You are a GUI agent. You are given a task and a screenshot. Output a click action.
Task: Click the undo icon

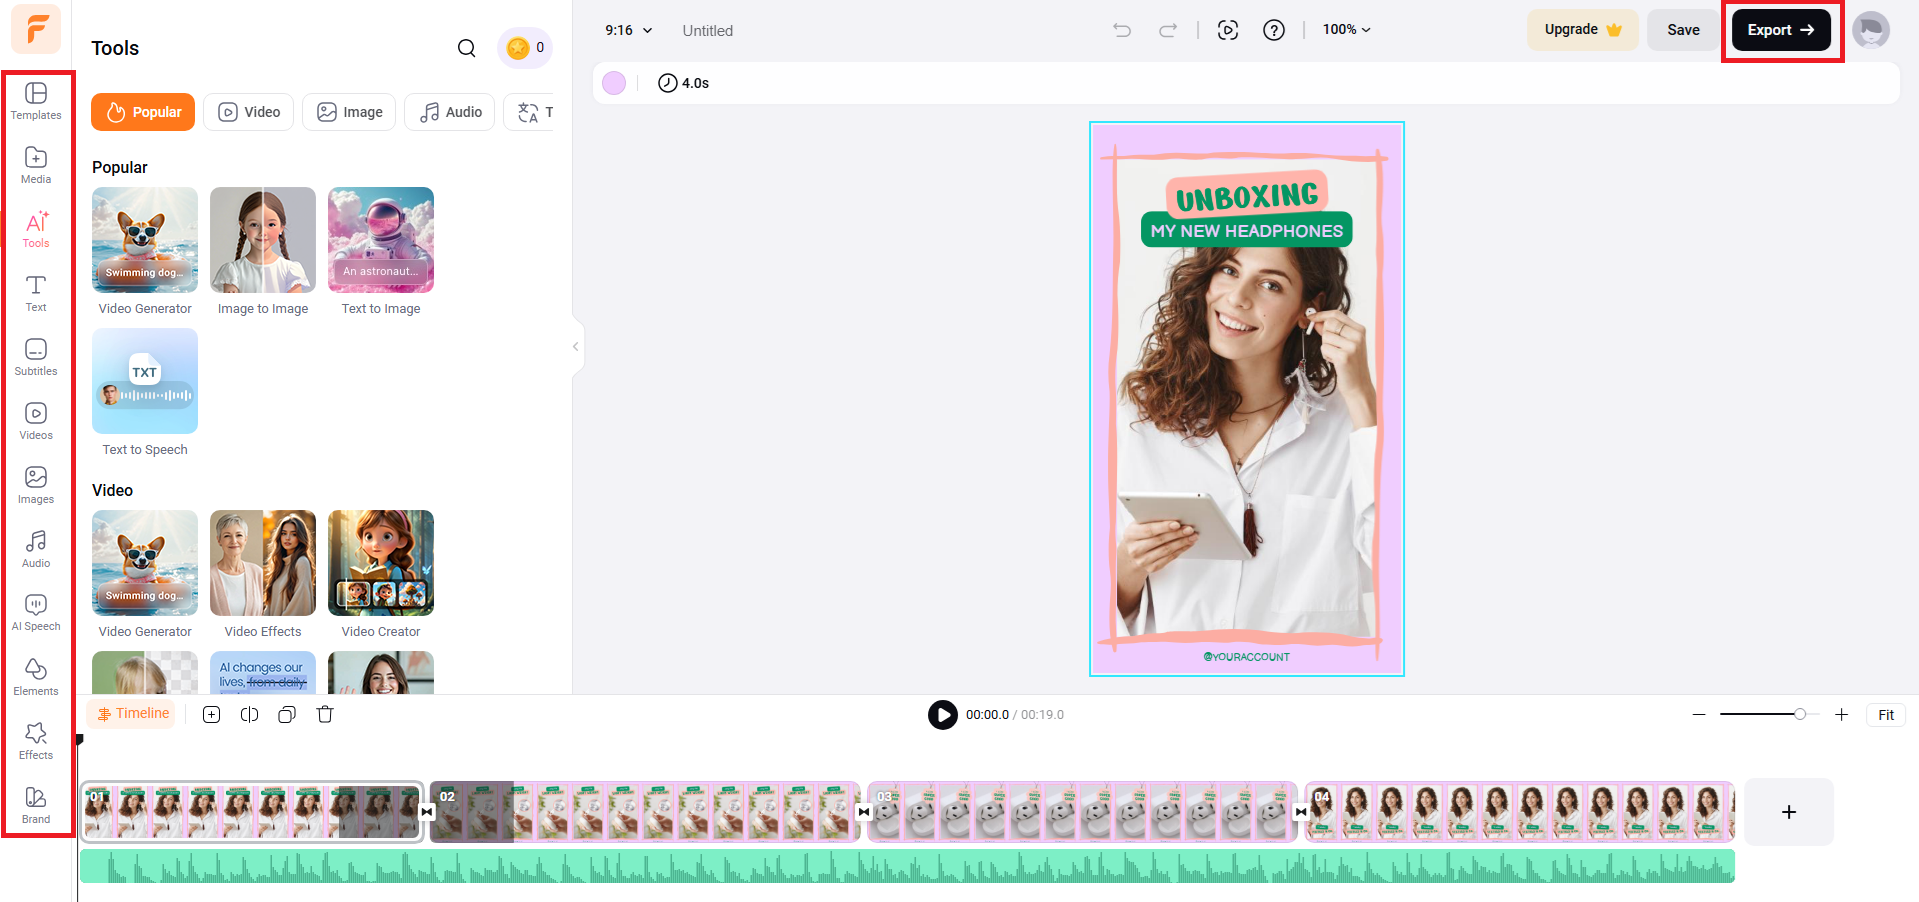pos(1121,30)
